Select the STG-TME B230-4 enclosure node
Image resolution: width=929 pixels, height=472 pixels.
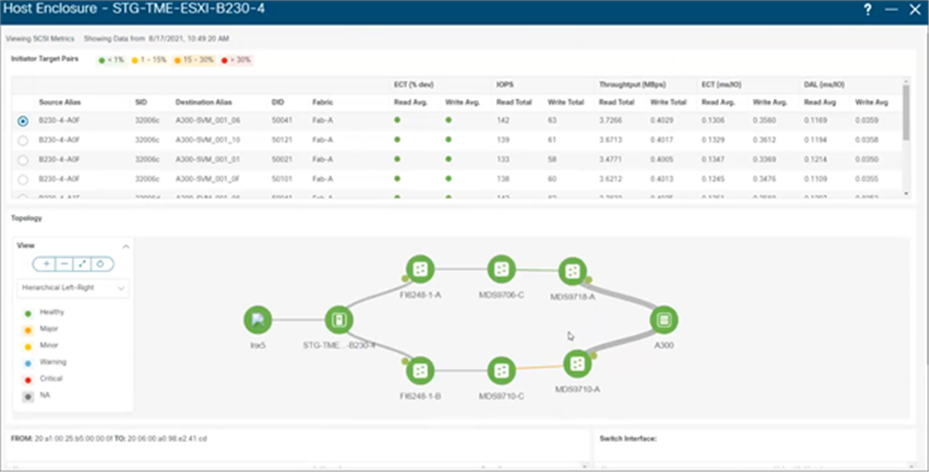339,320
